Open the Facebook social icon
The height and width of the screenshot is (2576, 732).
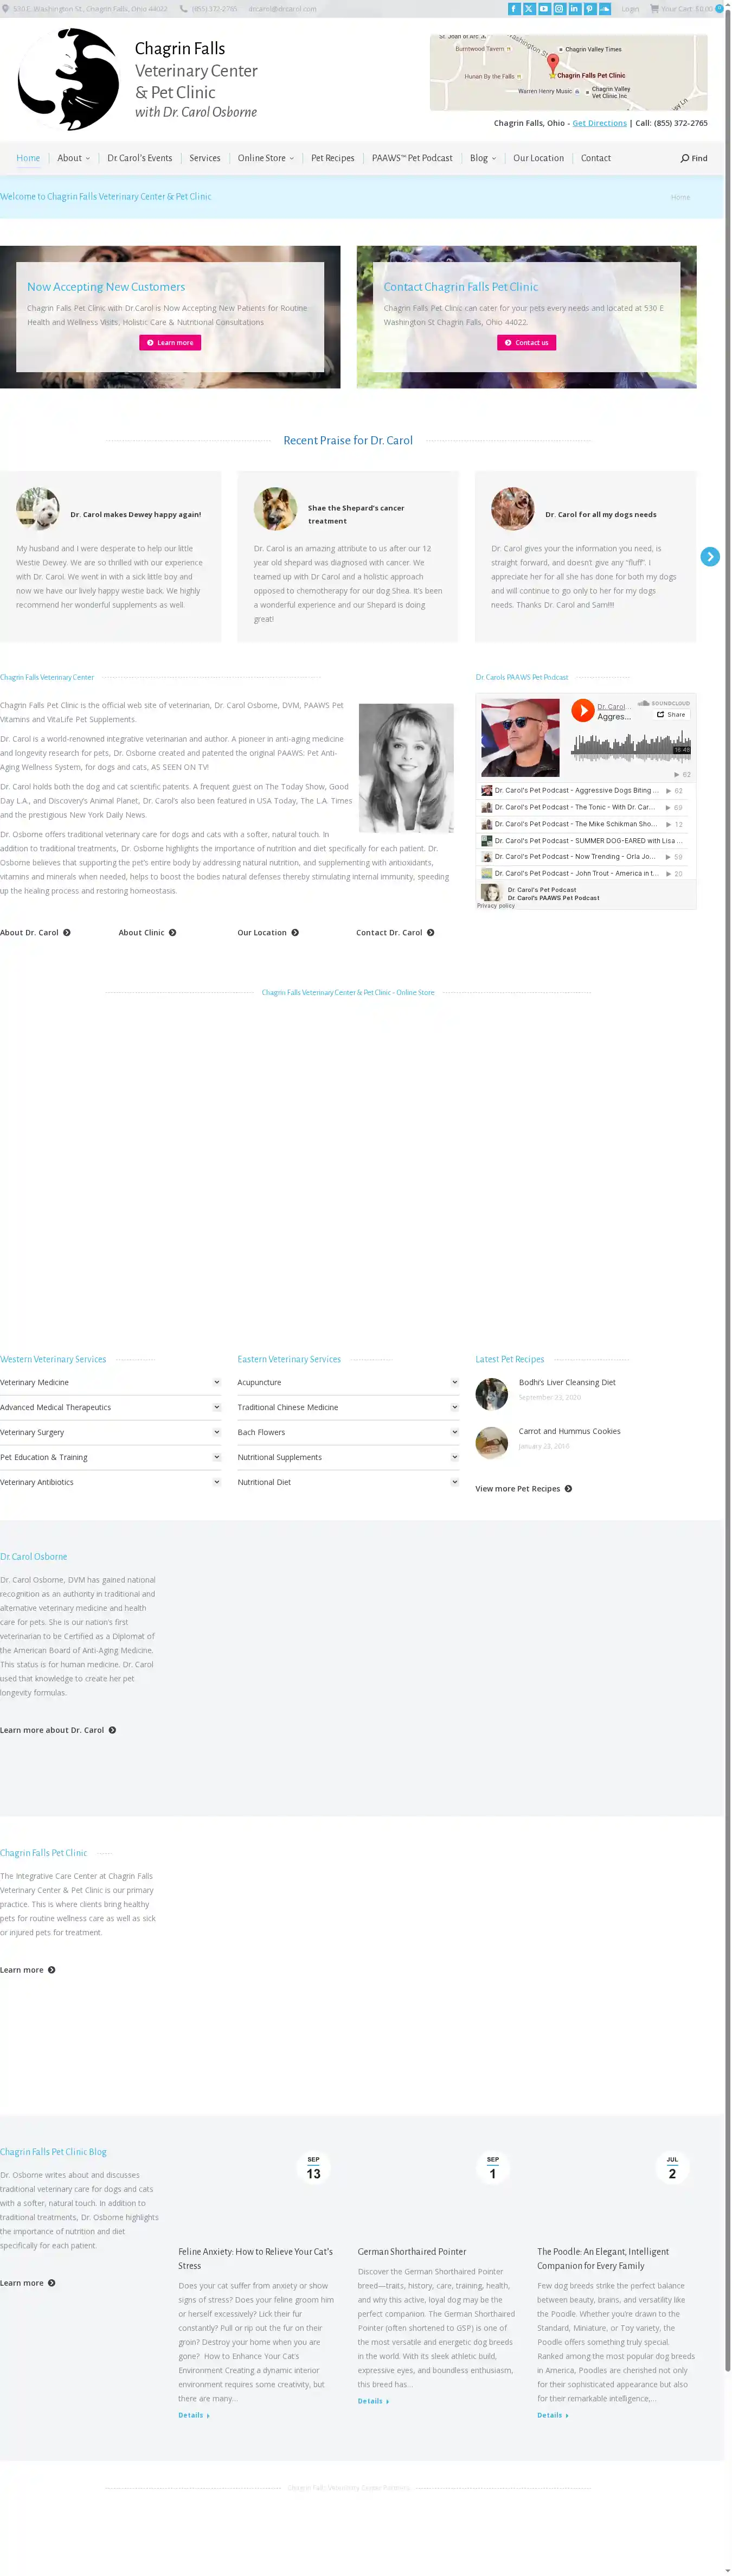coord(514,9)
